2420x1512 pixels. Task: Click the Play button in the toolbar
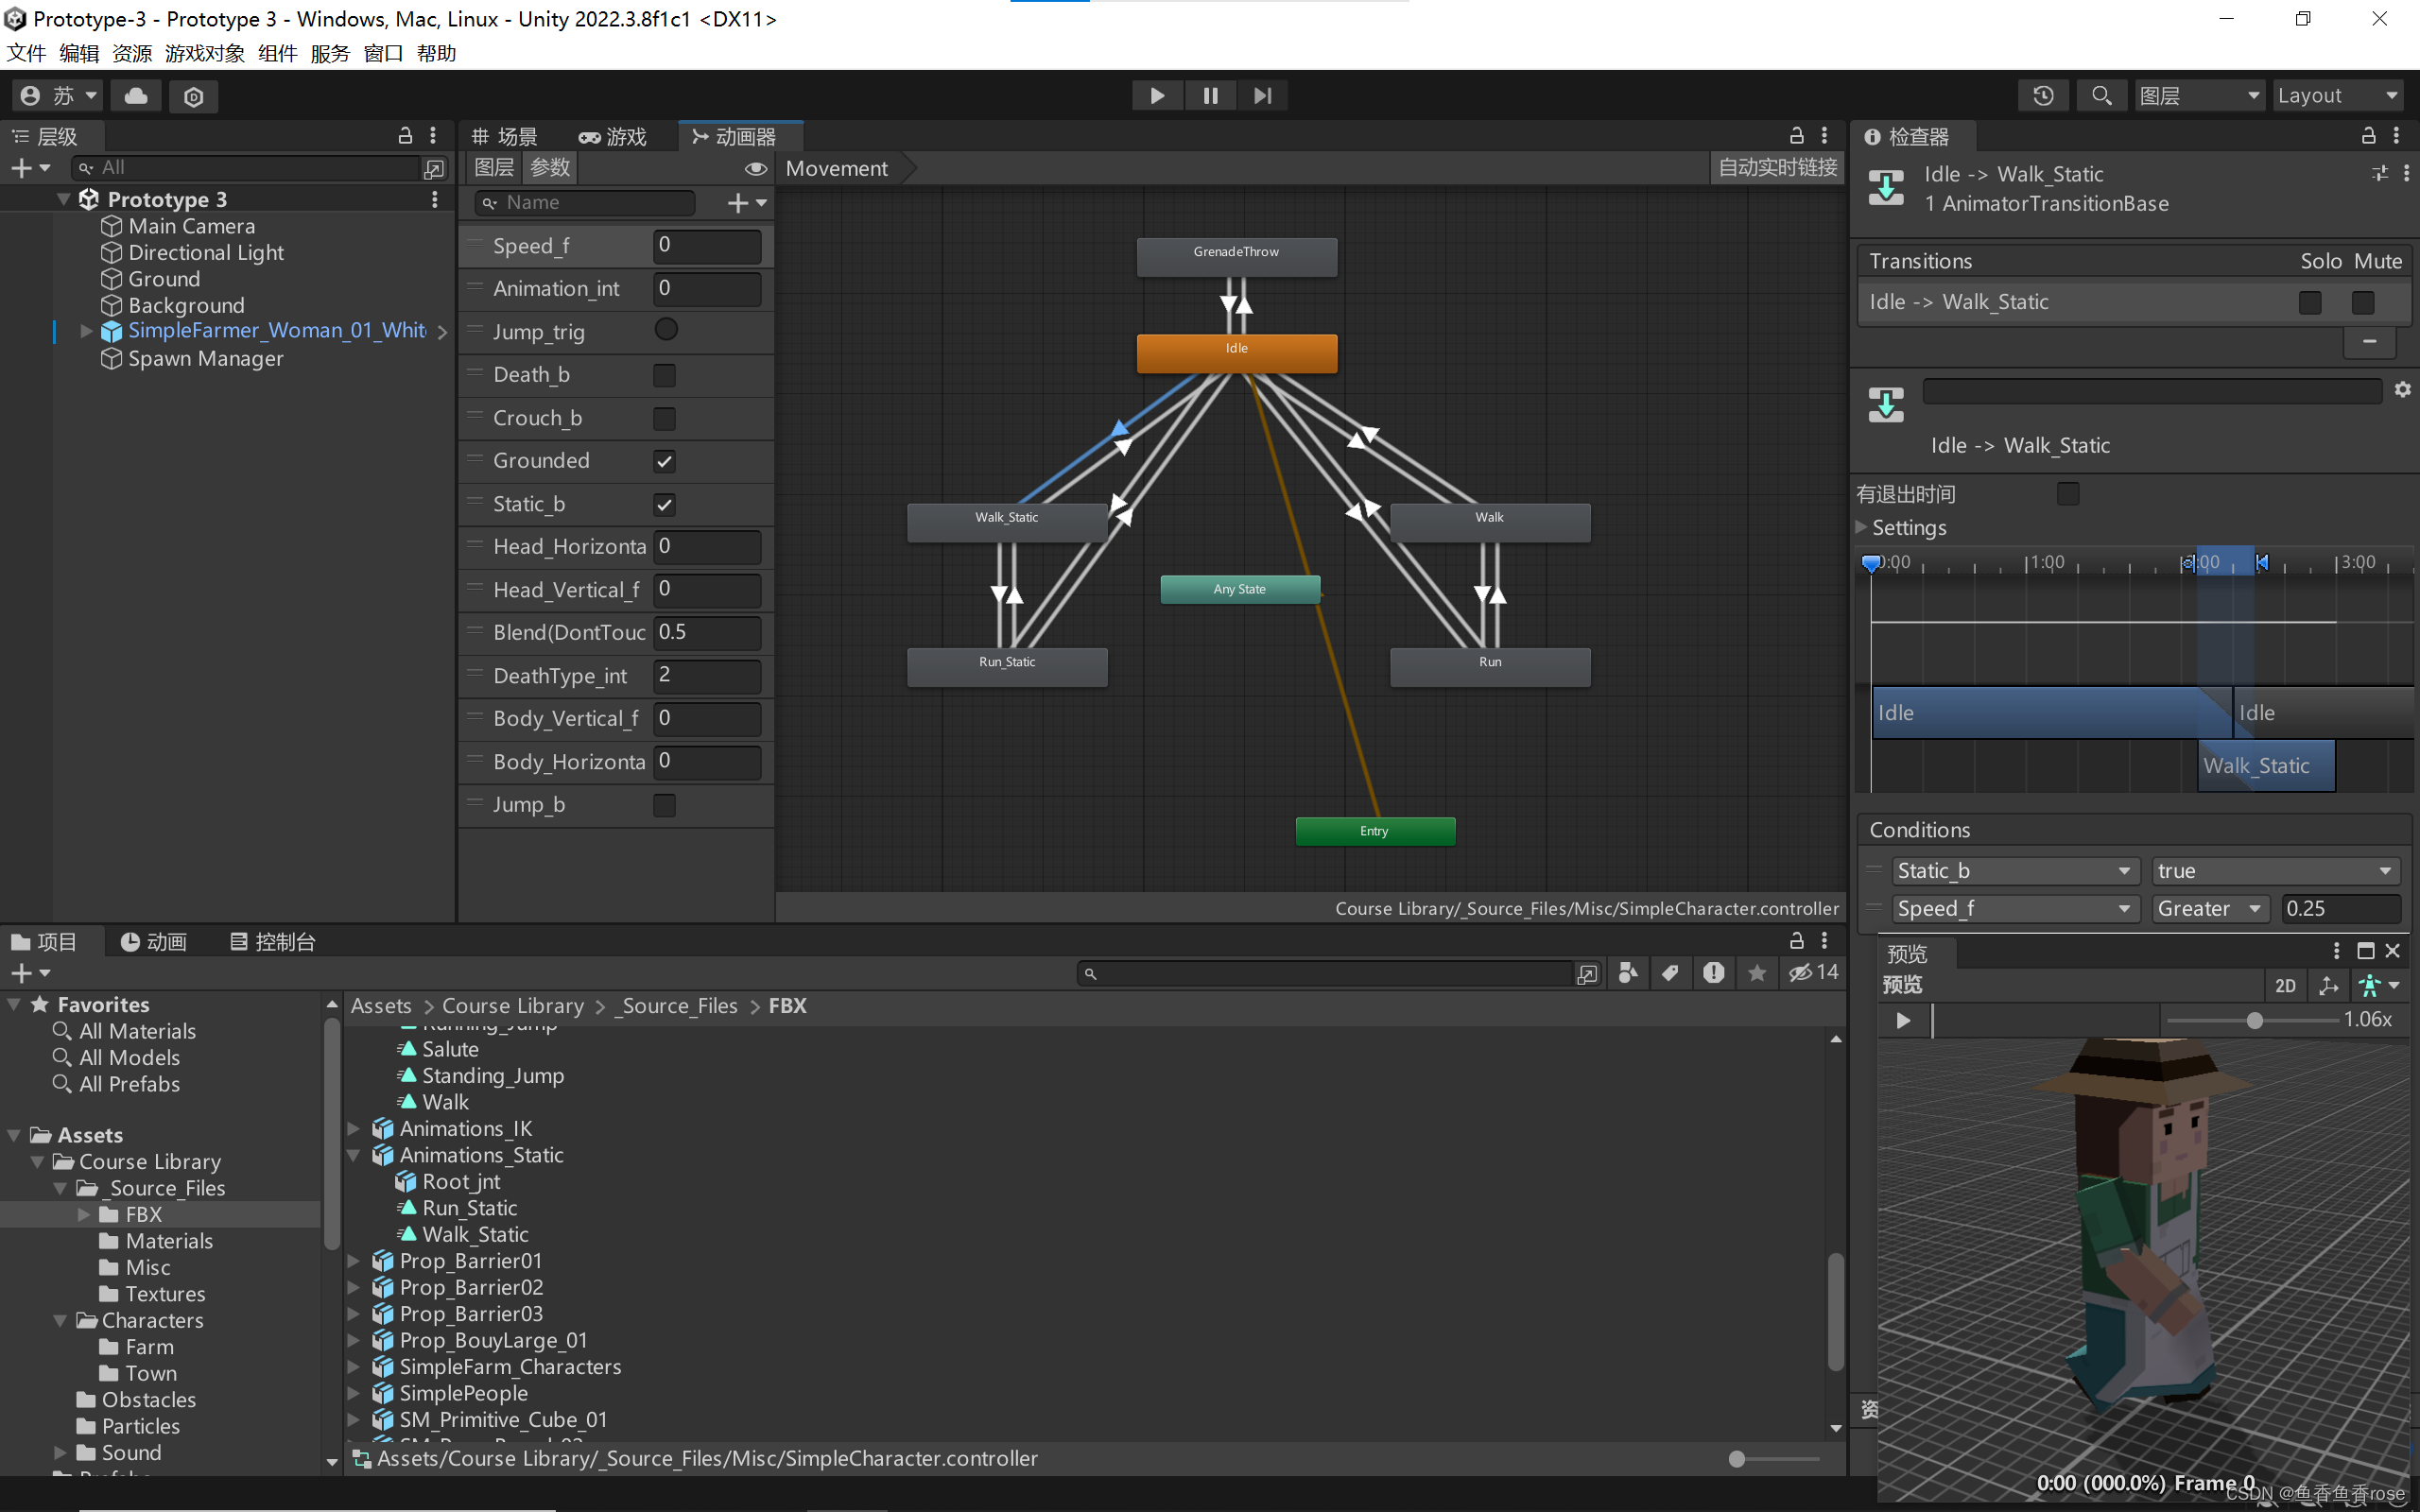1157,96
